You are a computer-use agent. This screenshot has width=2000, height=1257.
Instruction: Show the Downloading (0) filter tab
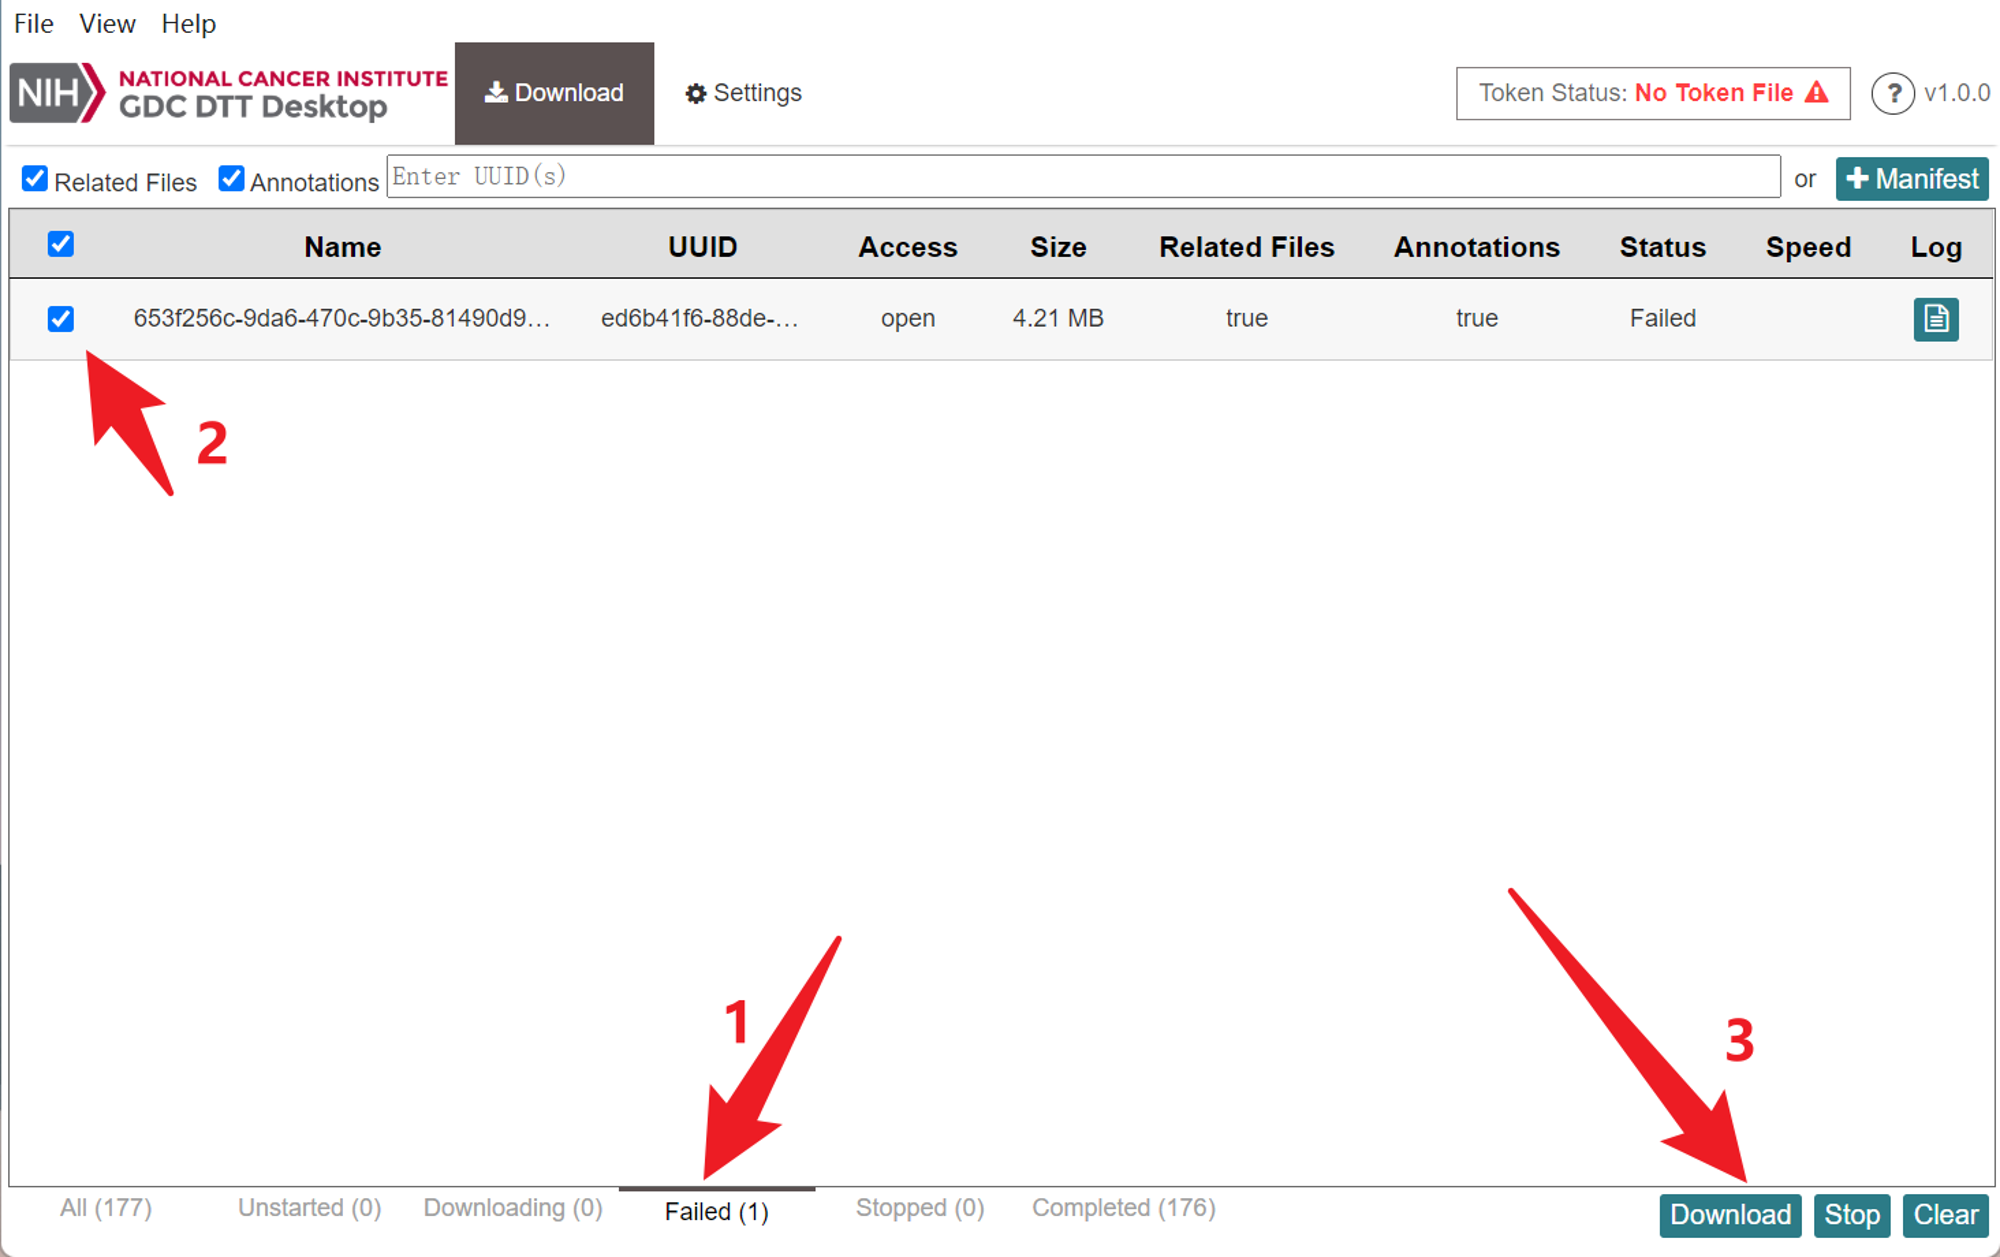coord(513,1208)
